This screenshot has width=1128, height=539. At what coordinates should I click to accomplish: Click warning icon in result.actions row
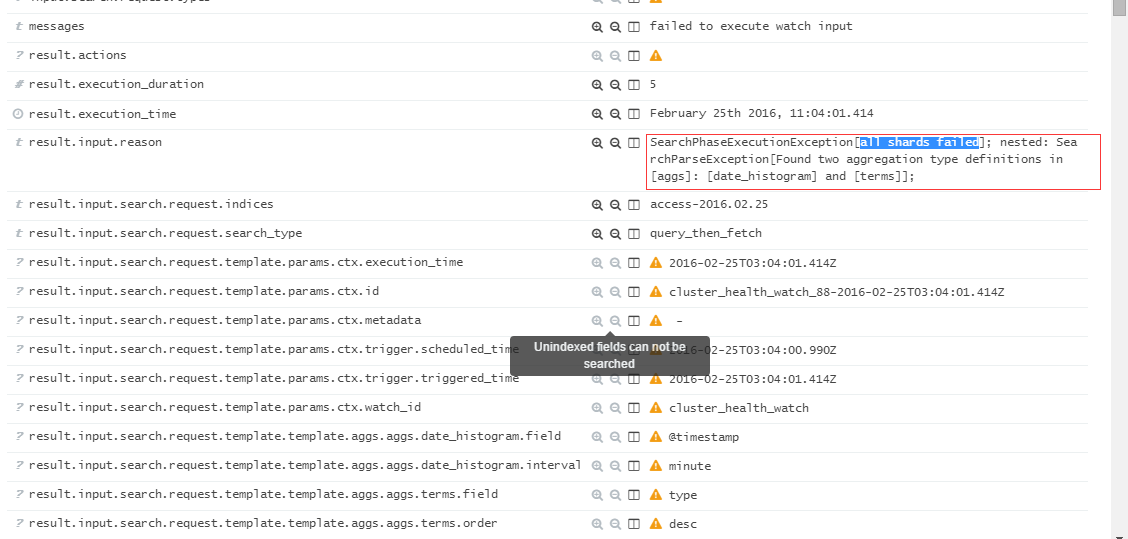tap(655, 55)
